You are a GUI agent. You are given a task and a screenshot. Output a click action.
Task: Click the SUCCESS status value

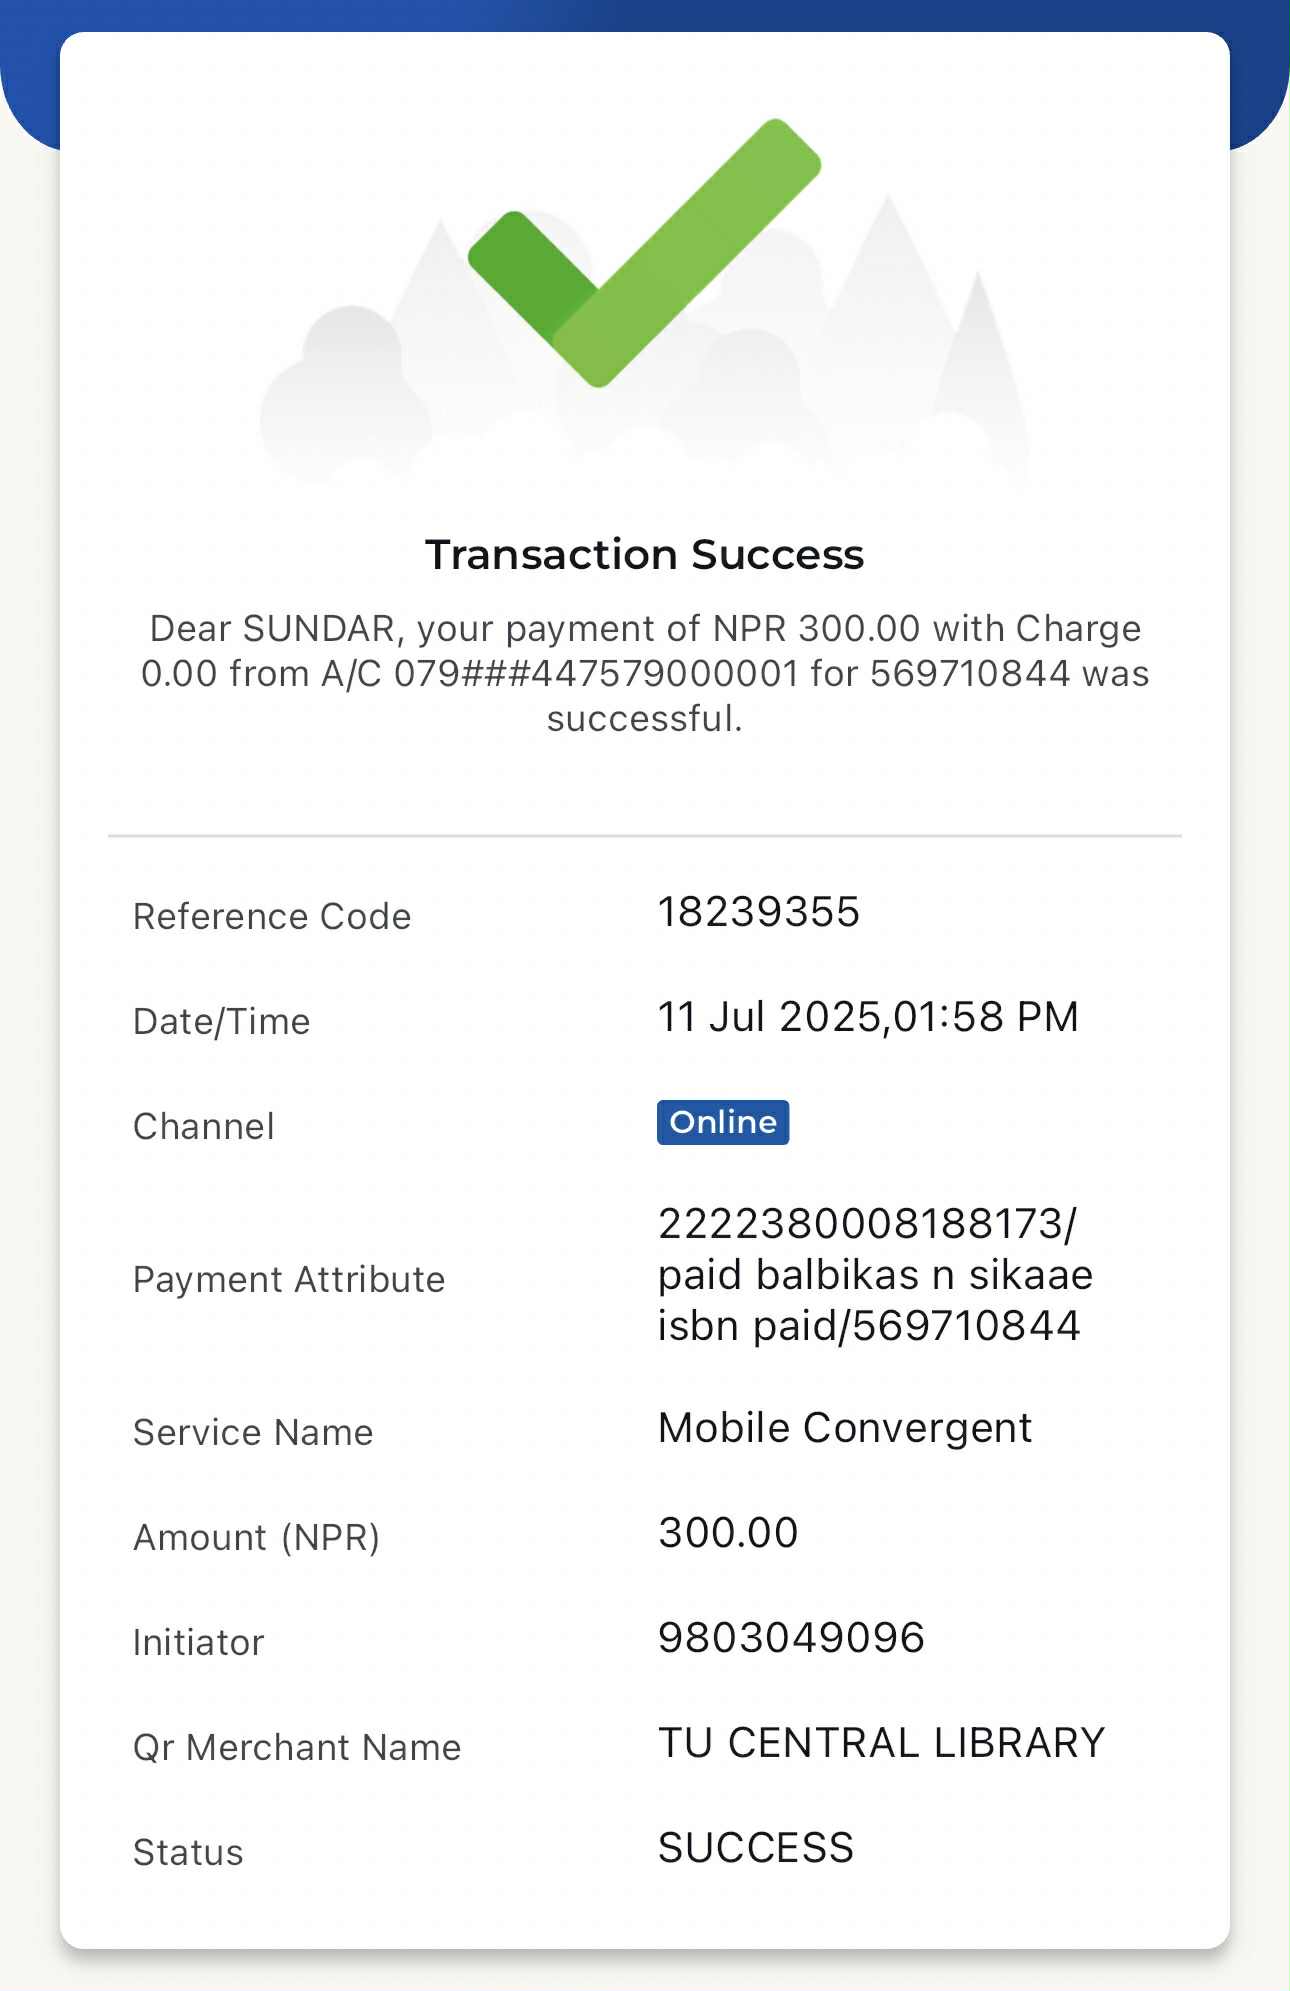click(x=755, y=1848)
